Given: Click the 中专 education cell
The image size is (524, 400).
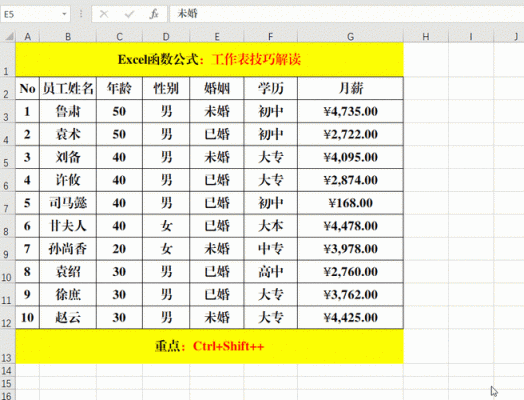Looking at the screenshot, I should click(271, 249).
